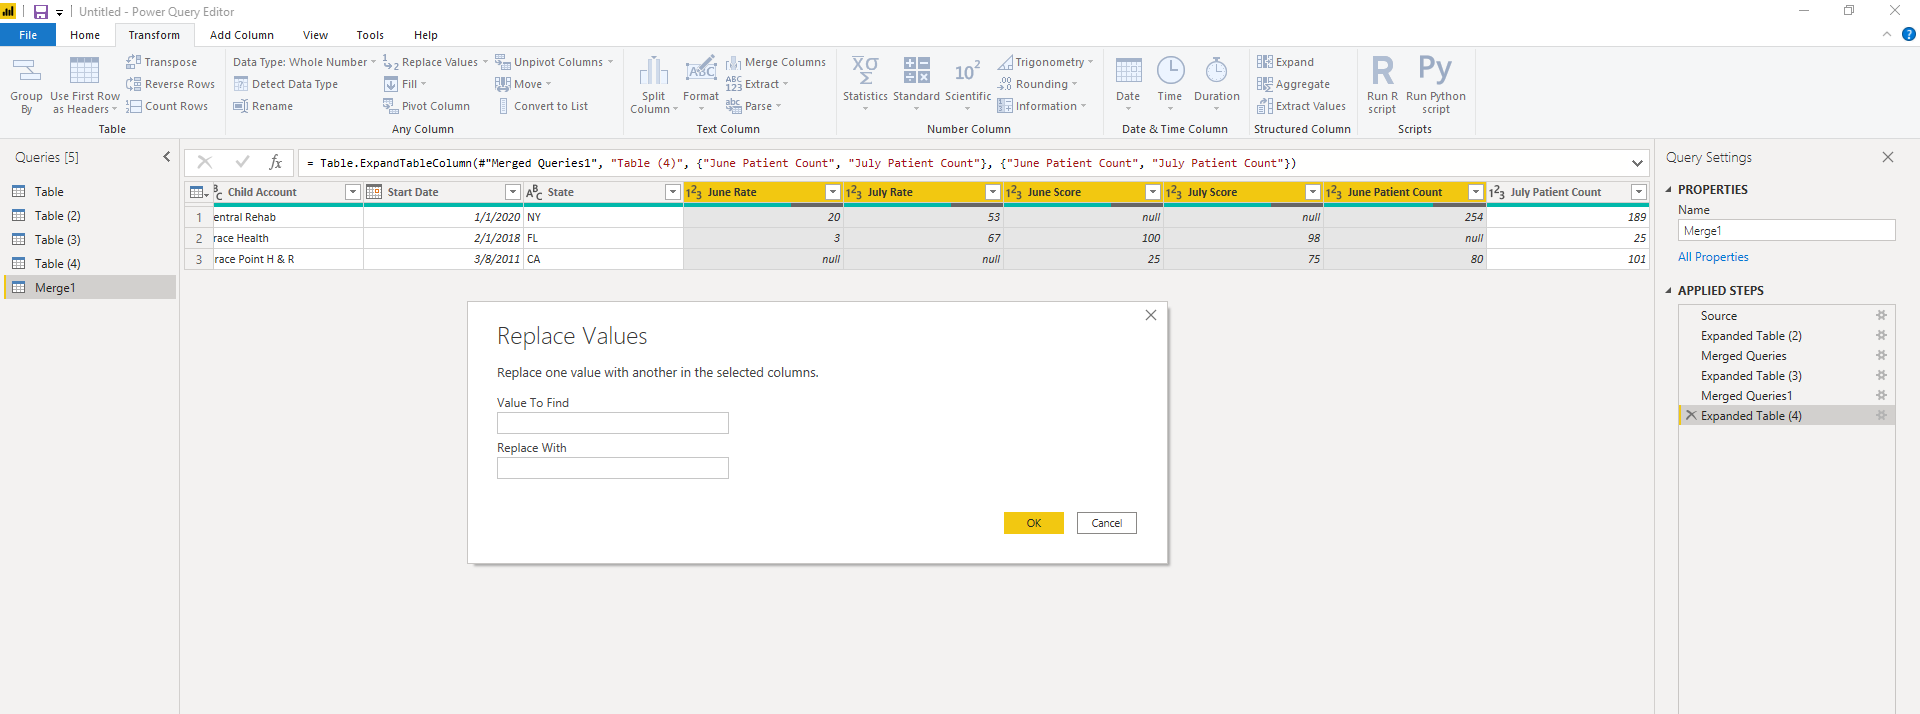Click Merge Columns
Image resolution: width=1920 pixels, height=714 pixels.
(x=776, y=62)
